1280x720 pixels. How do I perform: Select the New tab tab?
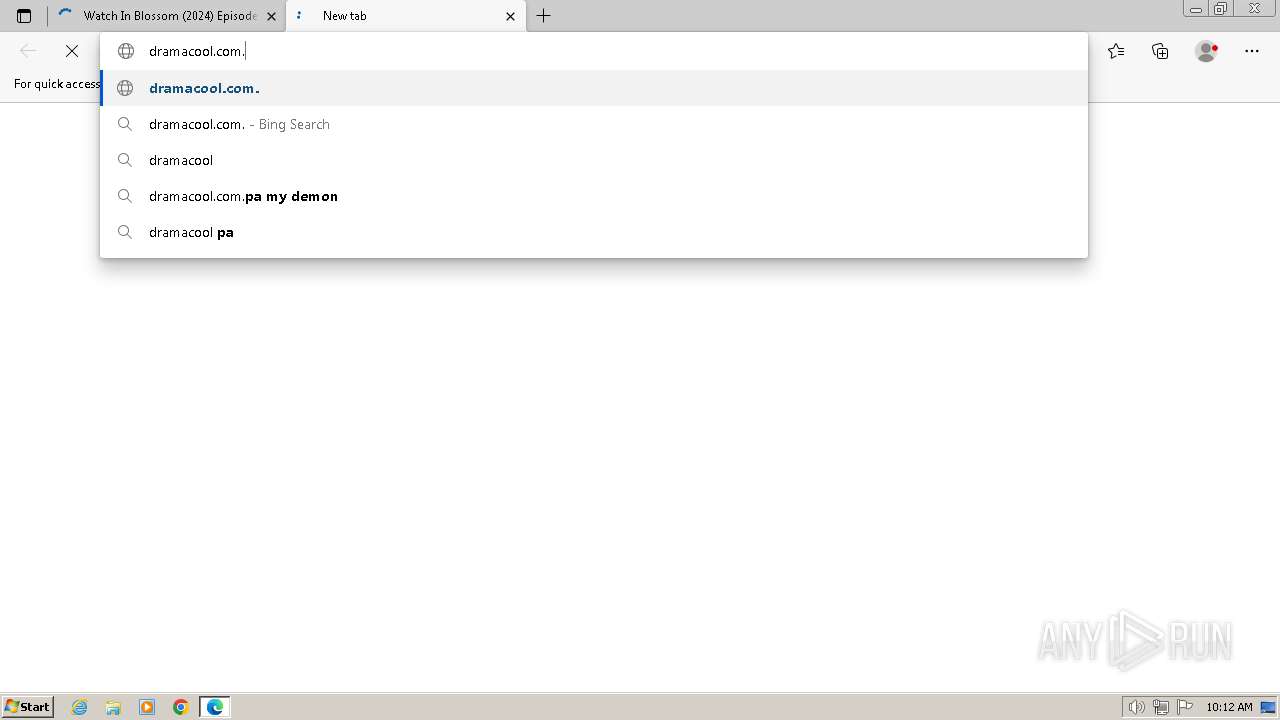click(406, 16)
